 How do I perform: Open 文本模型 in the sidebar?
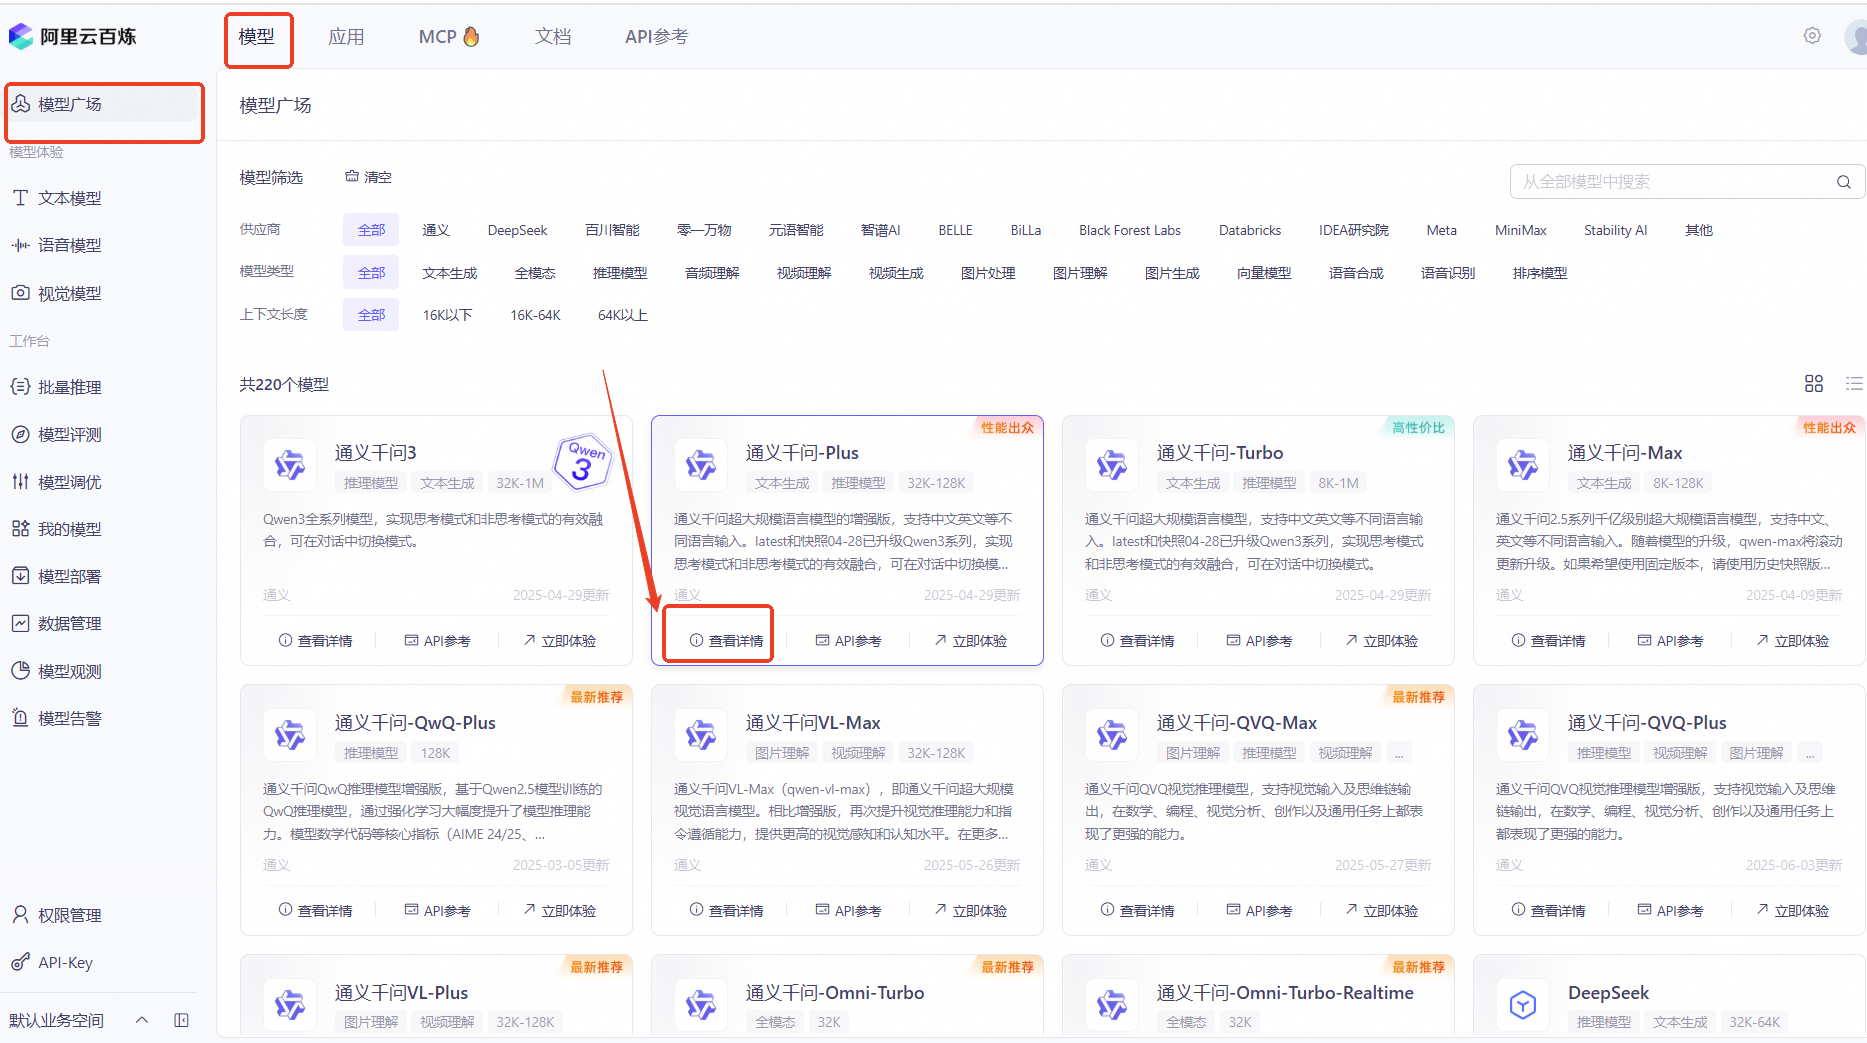[70, 198]
